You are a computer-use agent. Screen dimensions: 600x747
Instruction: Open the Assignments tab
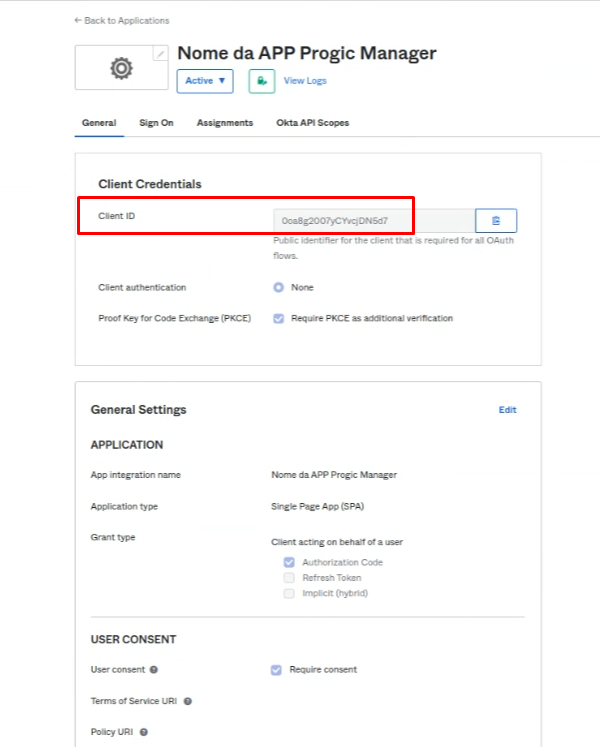(225, 123)
